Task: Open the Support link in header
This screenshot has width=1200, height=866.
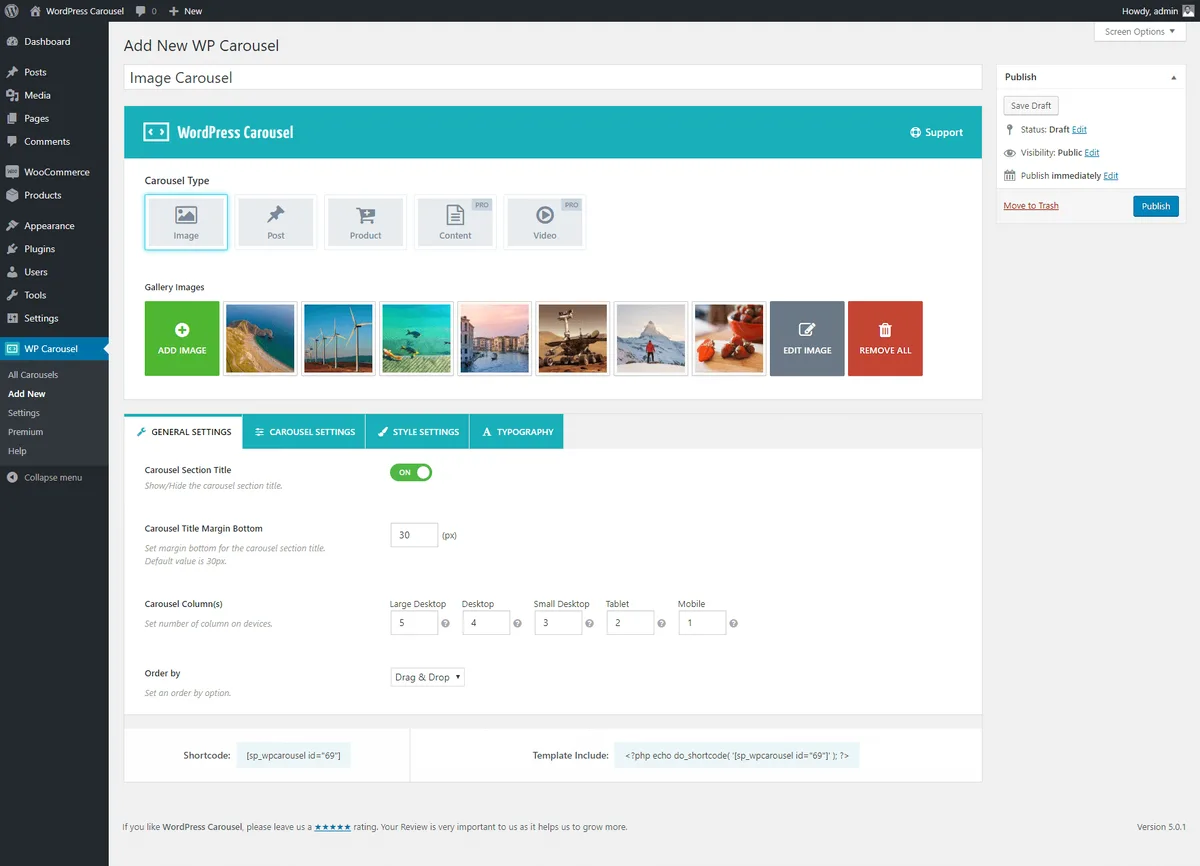Action: pos(937,132)
